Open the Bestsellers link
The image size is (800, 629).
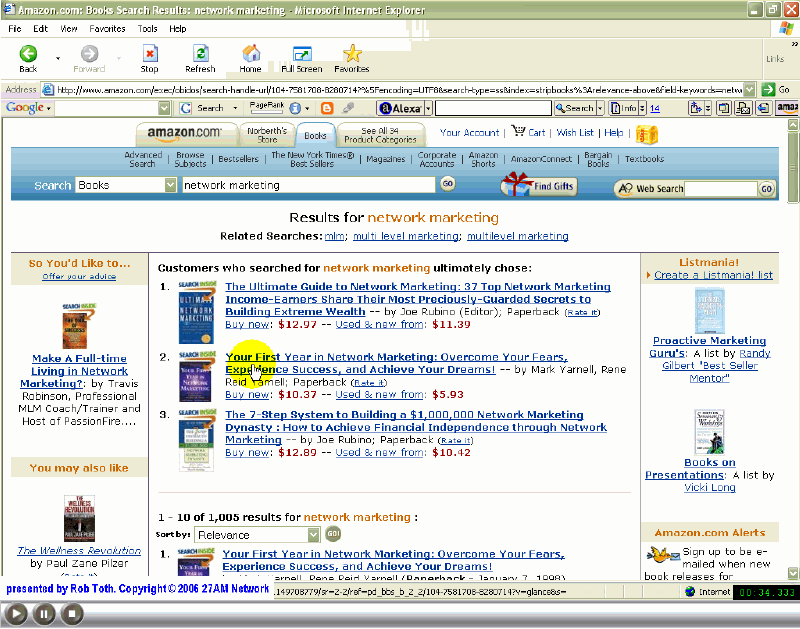click(238, 159)
